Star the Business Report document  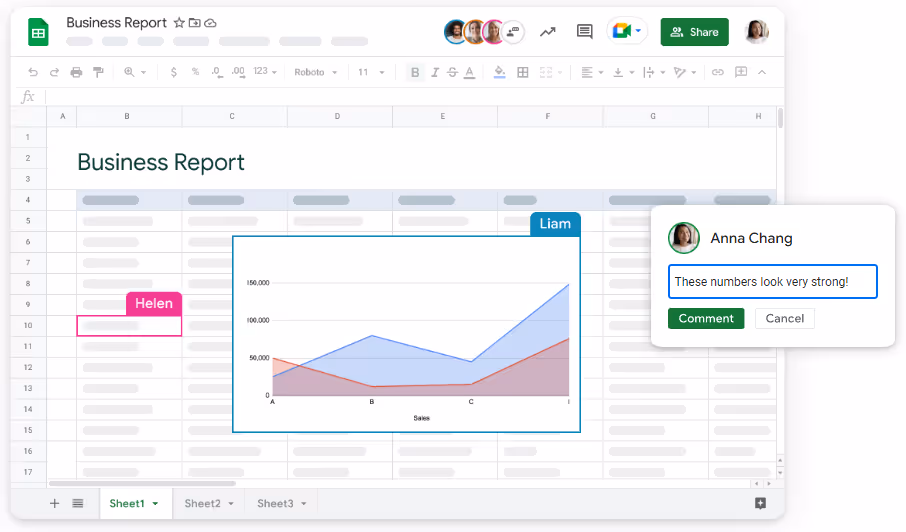pos(179,23)
